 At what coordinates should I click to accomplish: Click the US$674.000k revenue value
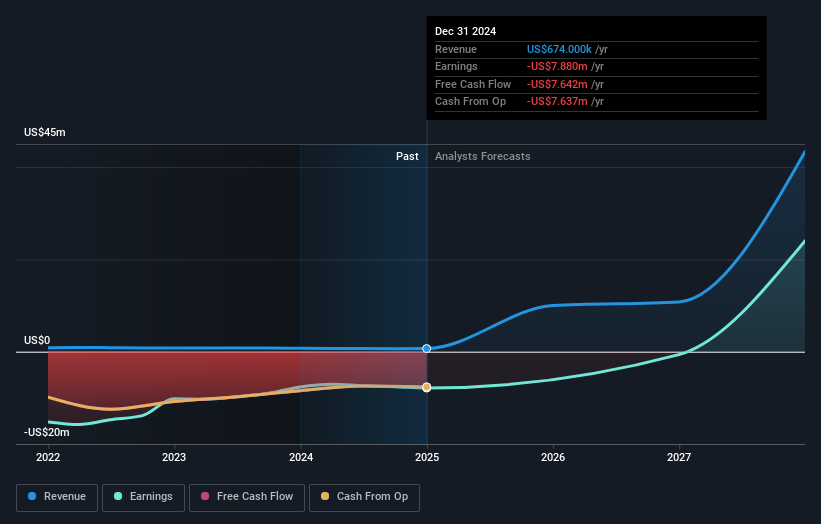pyautogui.click(x=559, y=49)
